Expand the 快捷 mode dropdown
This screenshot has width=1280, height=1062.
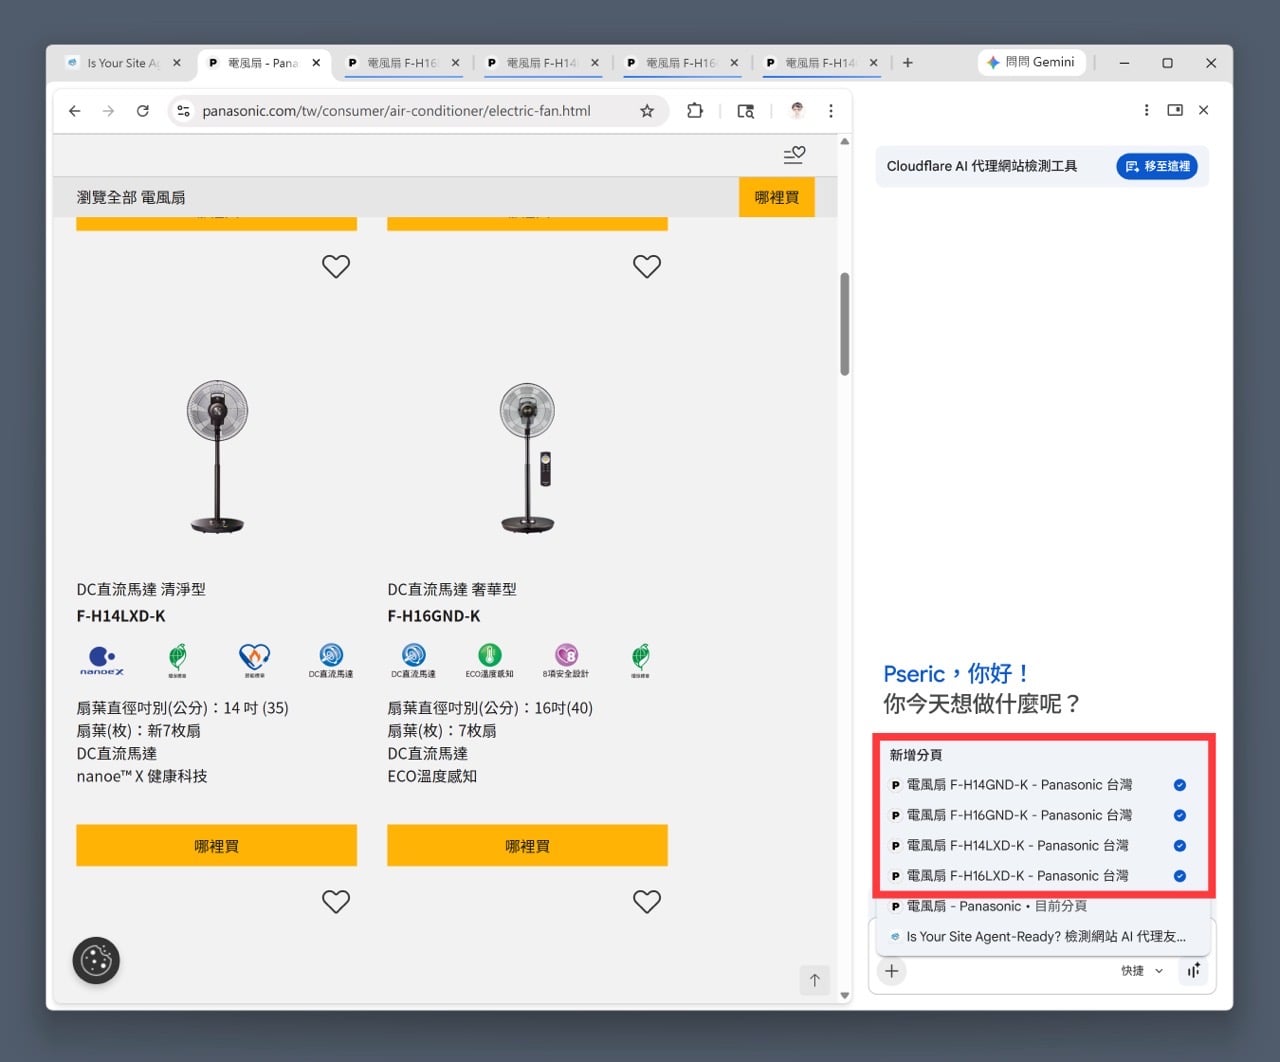1142,971
